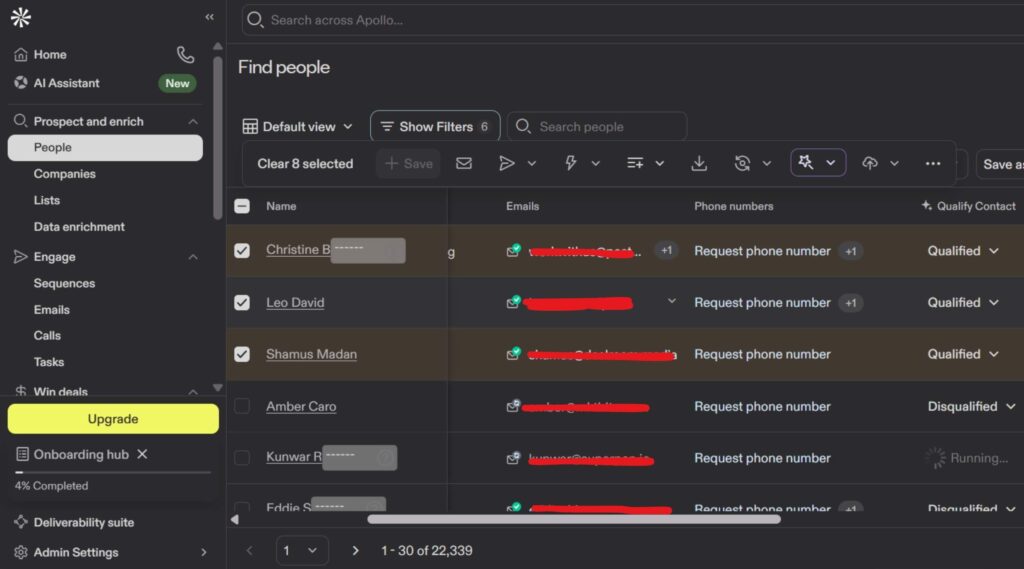
Task: Open Qualified dropdown for Shamus Madan
Action: [963, 354]
